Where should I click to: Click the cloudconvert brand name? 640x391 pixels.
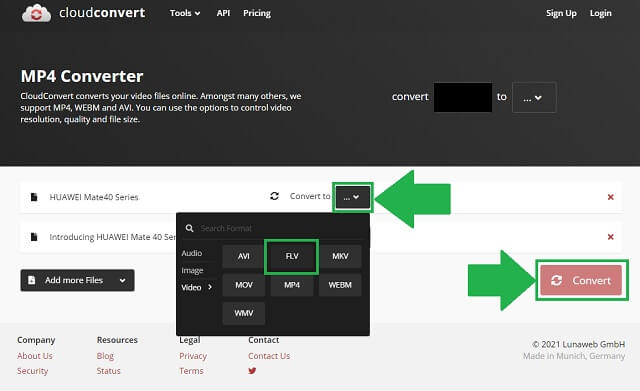click(x=102, y=13)
